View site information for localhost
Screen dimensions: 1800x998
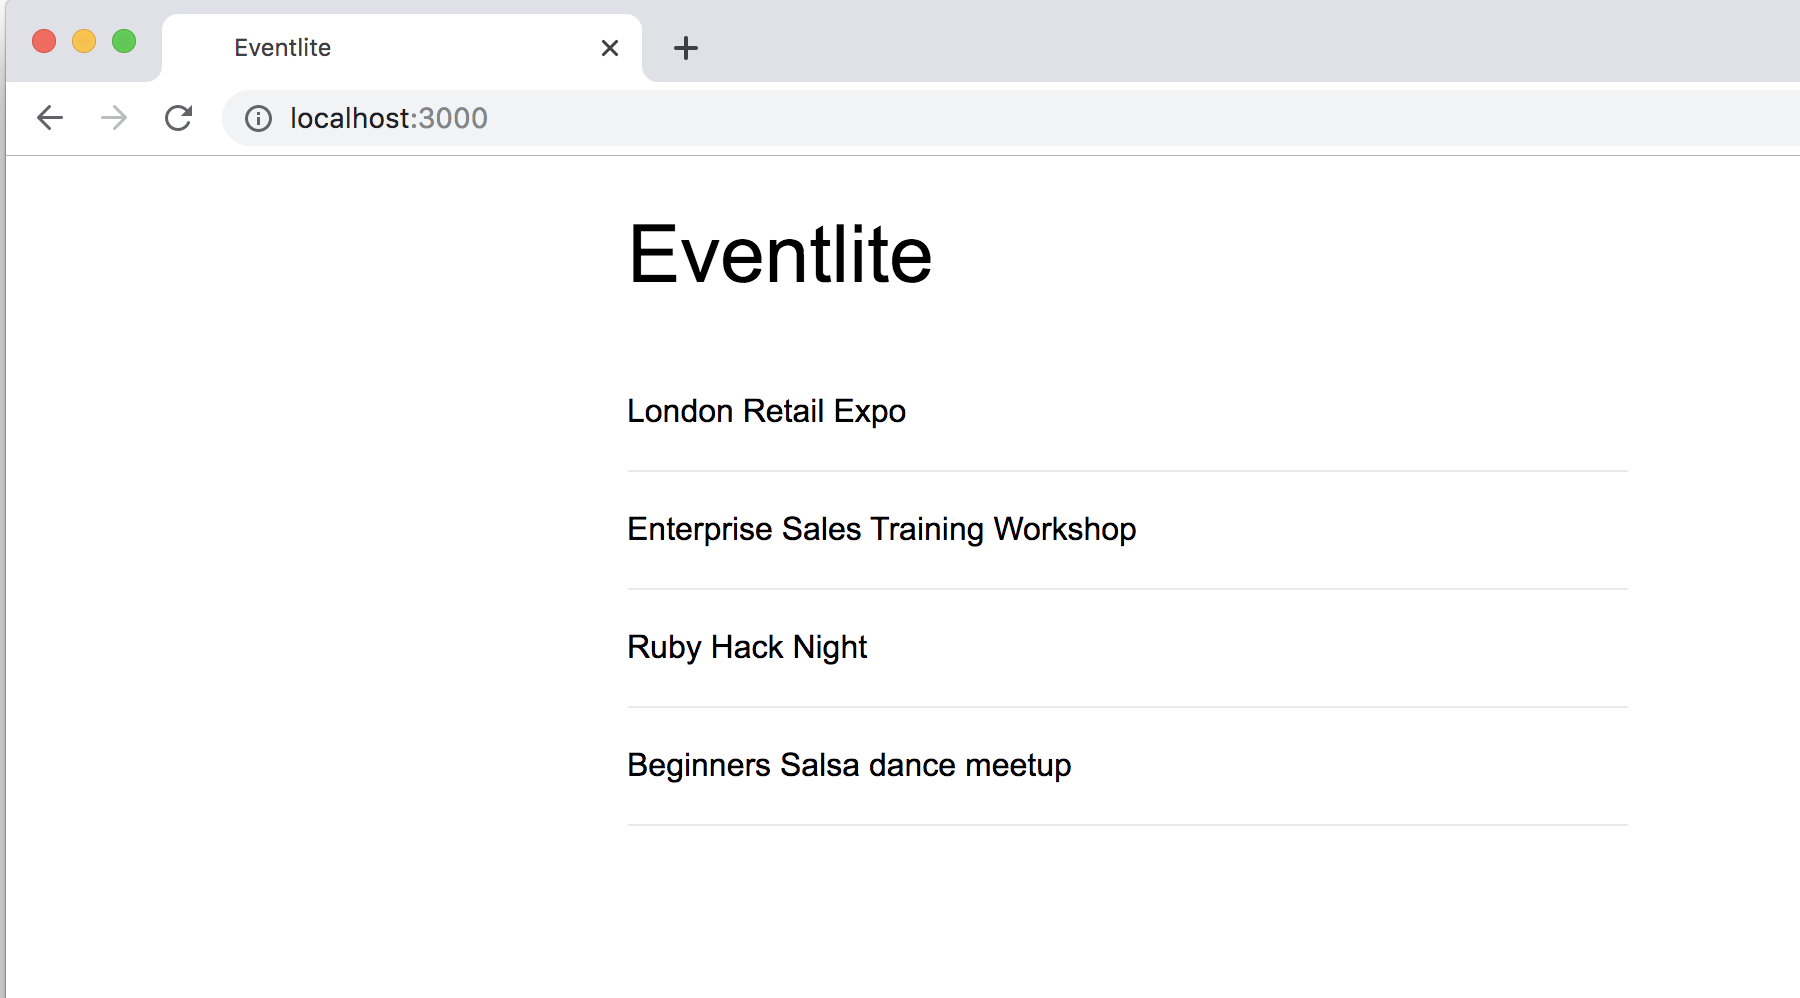pyautogui.click(x=258, y=119)
